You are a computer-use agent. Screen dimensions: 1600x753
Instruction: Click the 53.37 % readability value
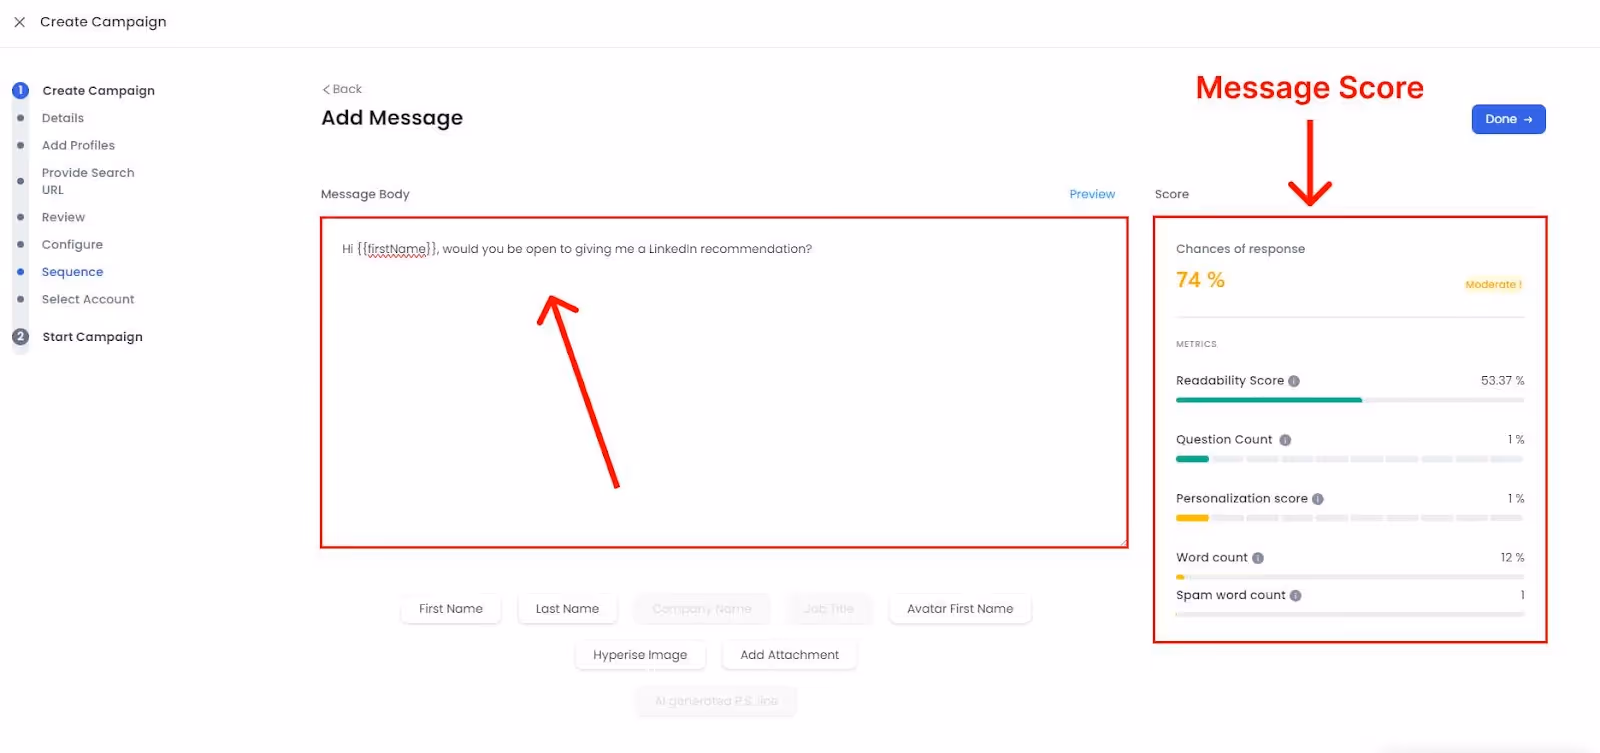[x=1502, y=381]
